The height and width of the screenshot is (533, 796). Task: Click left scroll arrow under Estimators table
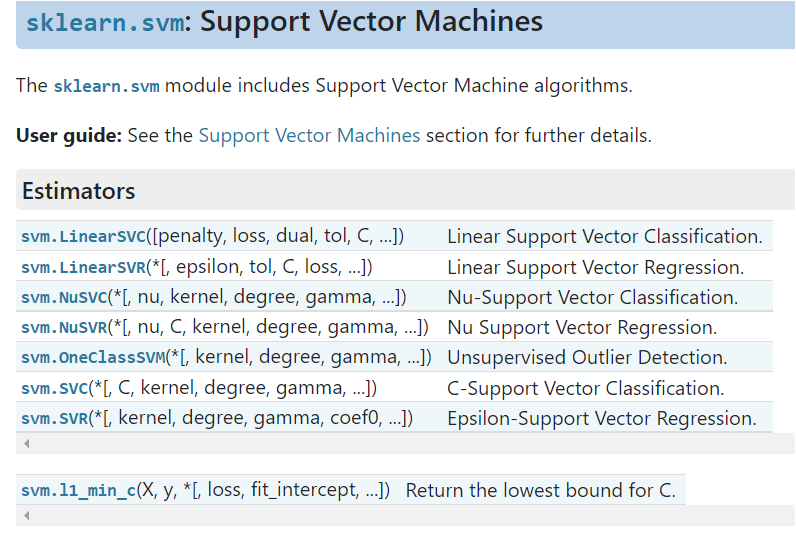pos(26,443)
